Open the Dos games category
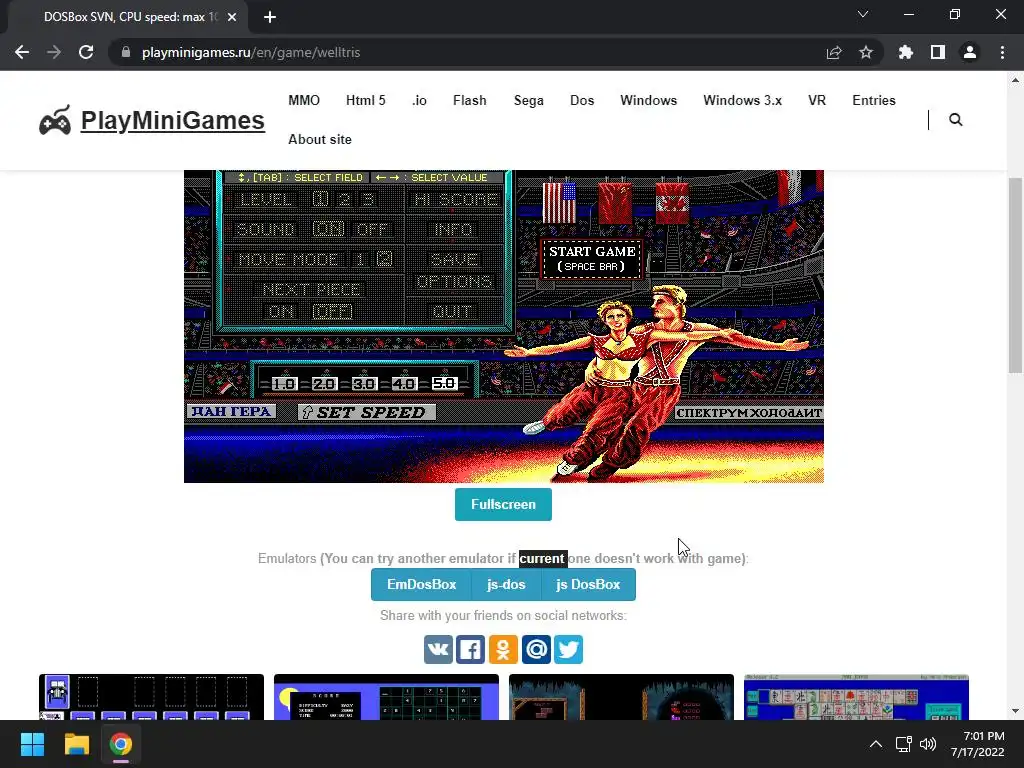The width and height of the screenshot is (1024, 768). click(x=582, y=100)
